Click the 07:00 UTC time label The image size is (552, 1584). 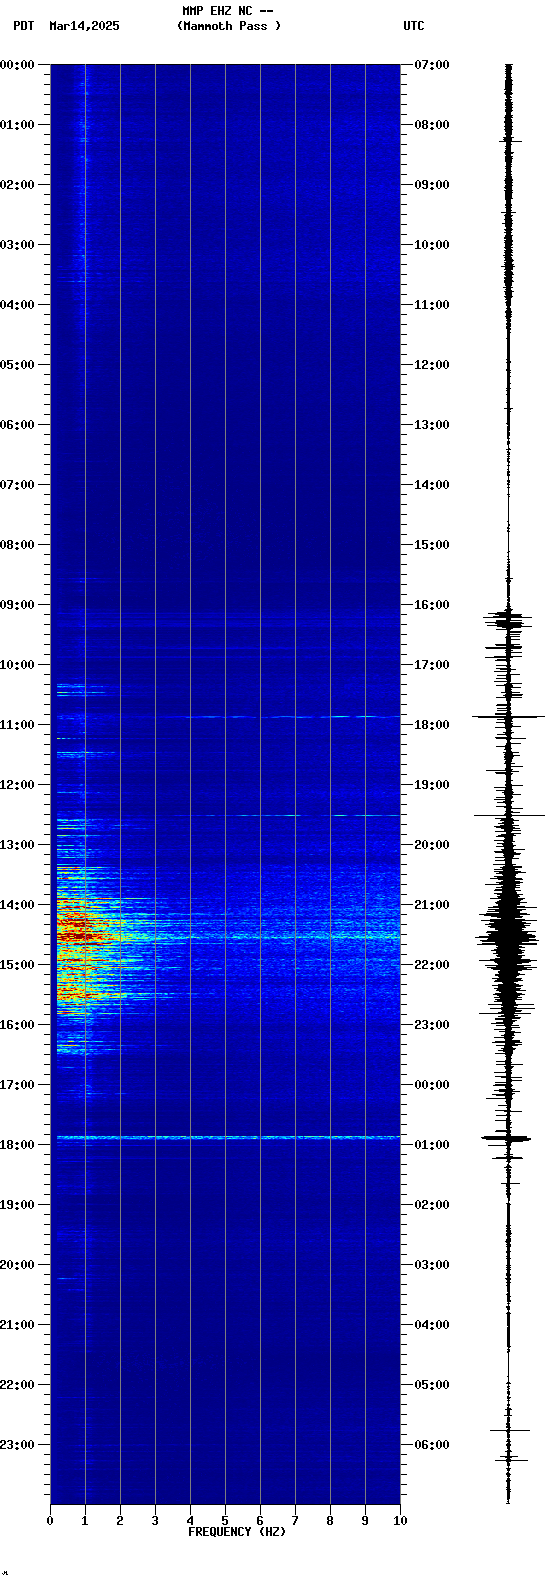432,65
